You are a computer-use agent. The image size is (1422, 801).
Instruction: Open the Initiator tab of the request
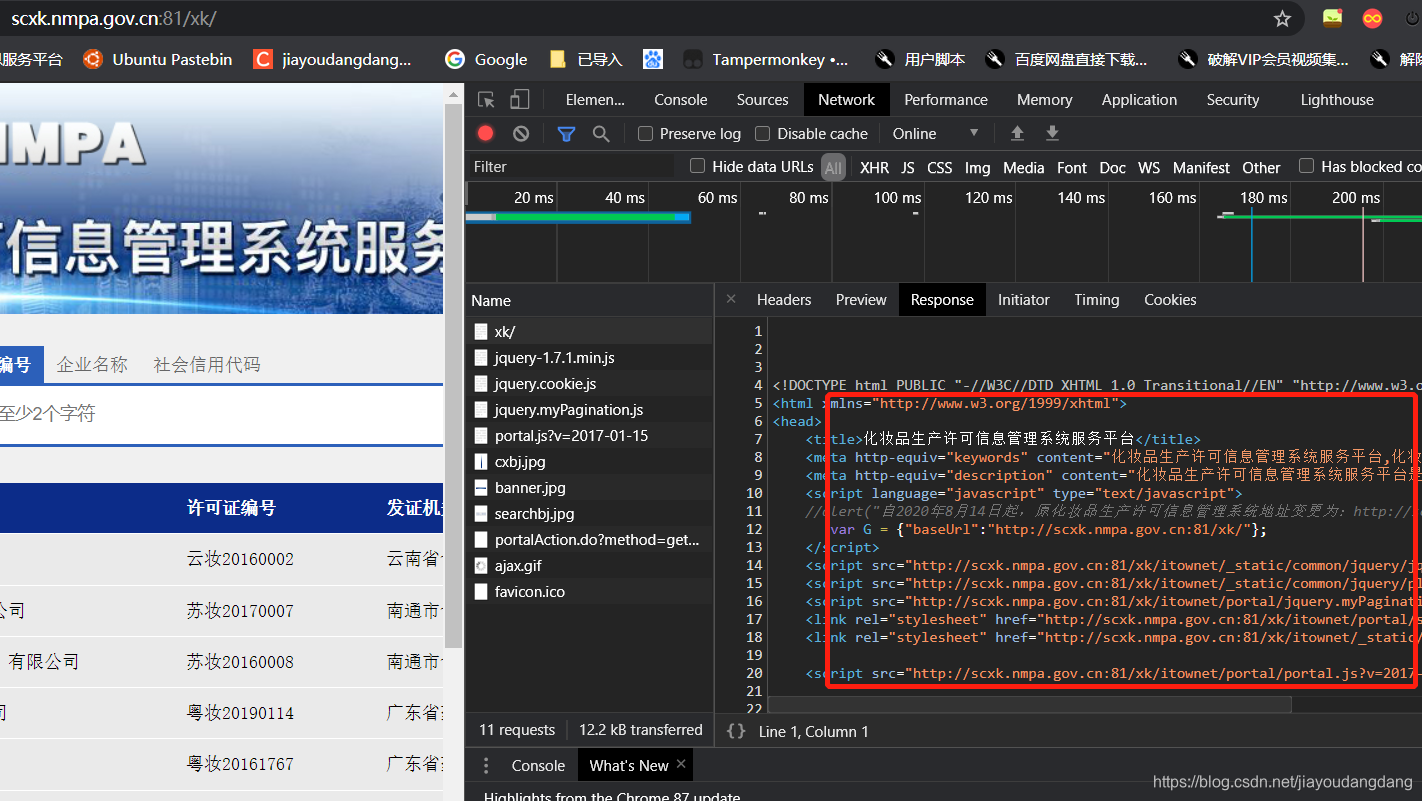pos(1024,300)
